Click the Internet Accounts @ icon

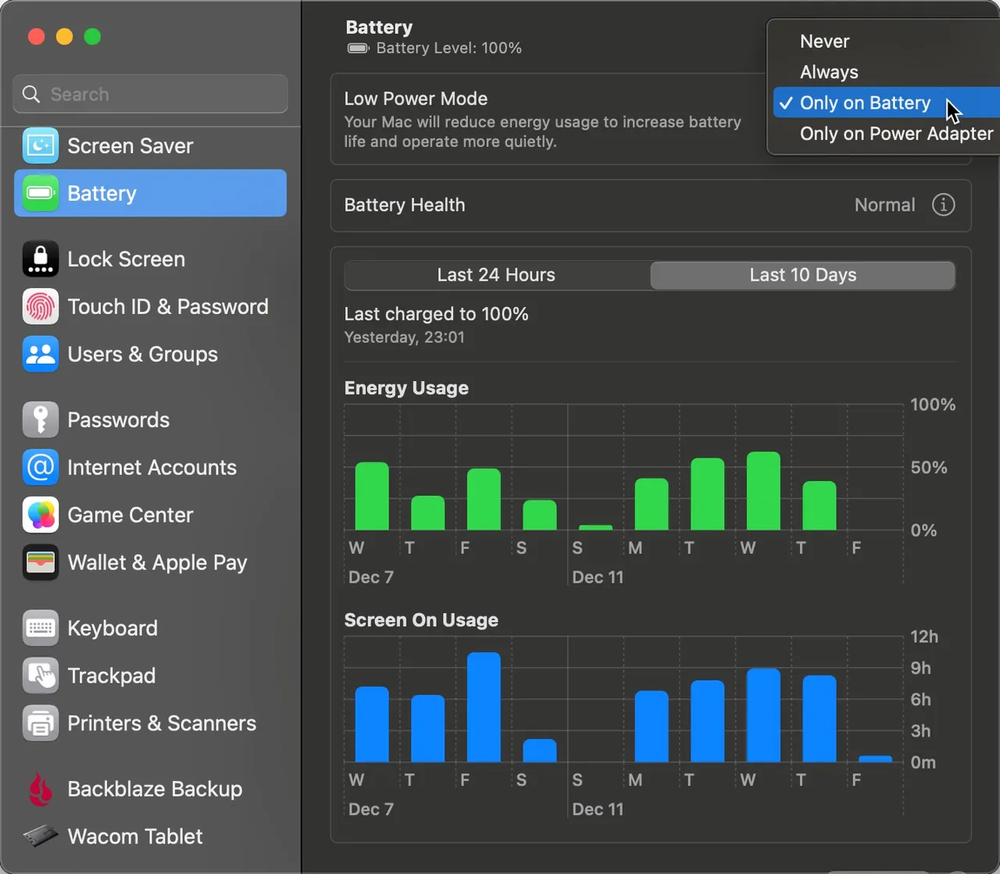pos(41,467)
